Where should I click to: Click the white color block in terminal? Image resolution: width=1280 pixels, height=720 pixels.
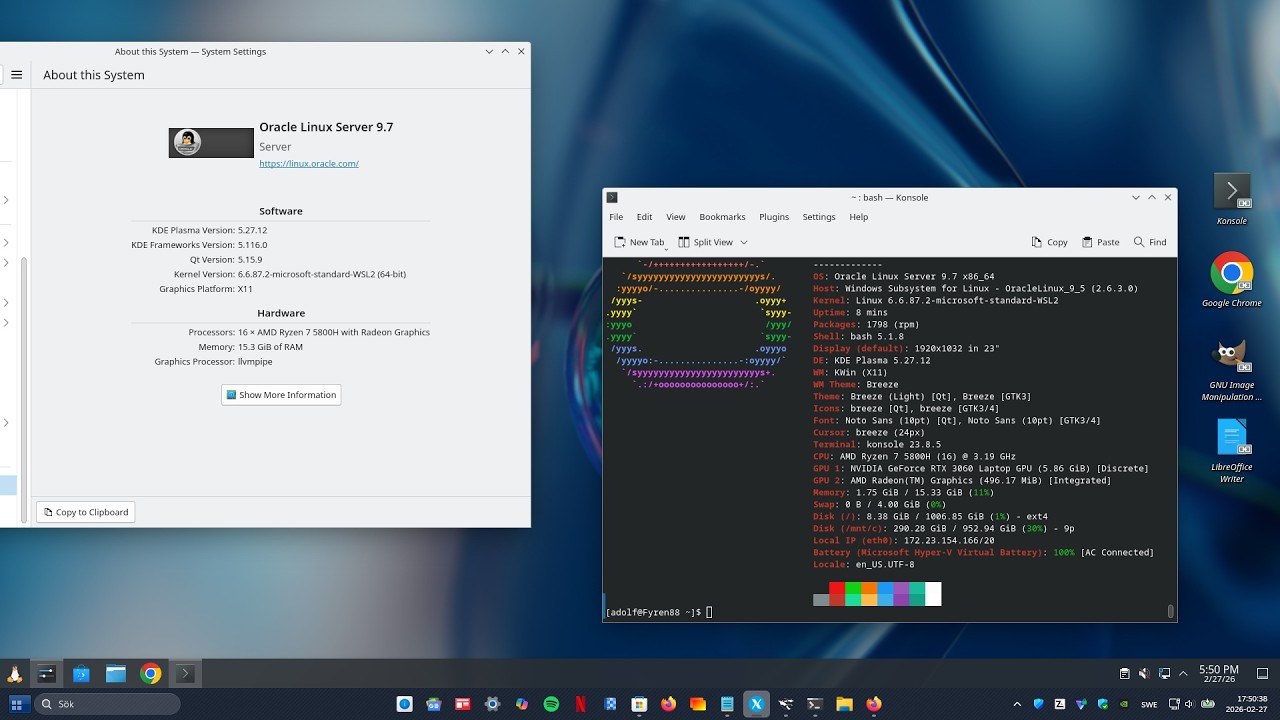(933, 595)
